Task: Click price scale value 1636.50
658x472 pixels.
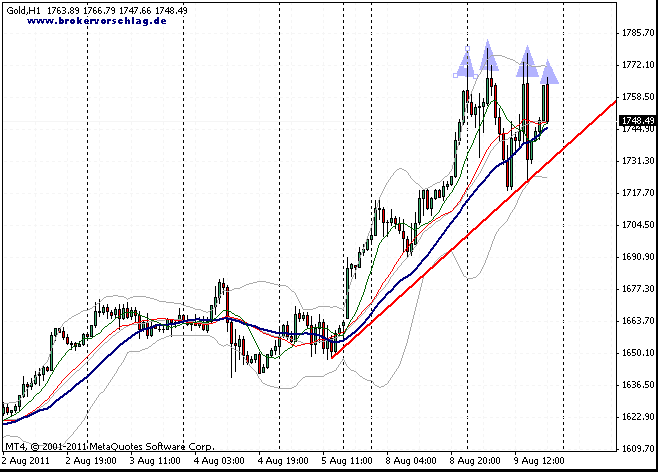Action: [638, 385]
